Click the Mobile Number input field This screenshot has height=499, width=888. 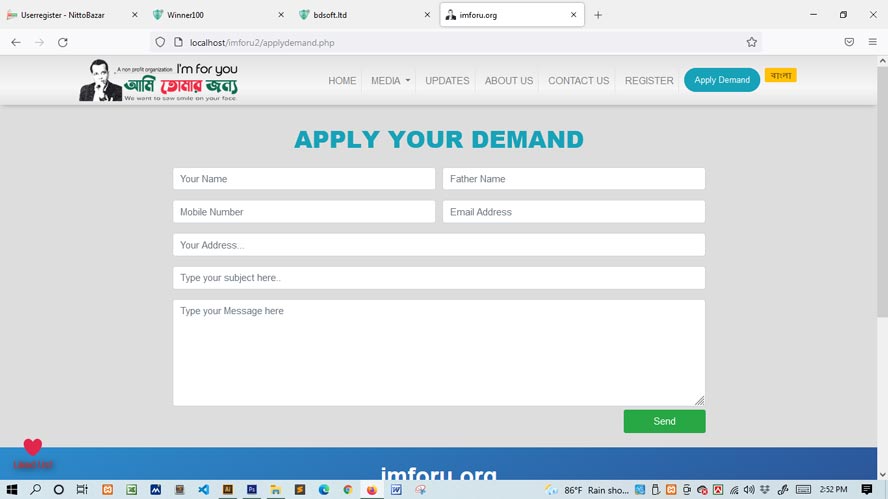pyautogui.click(x=304, y=212)
